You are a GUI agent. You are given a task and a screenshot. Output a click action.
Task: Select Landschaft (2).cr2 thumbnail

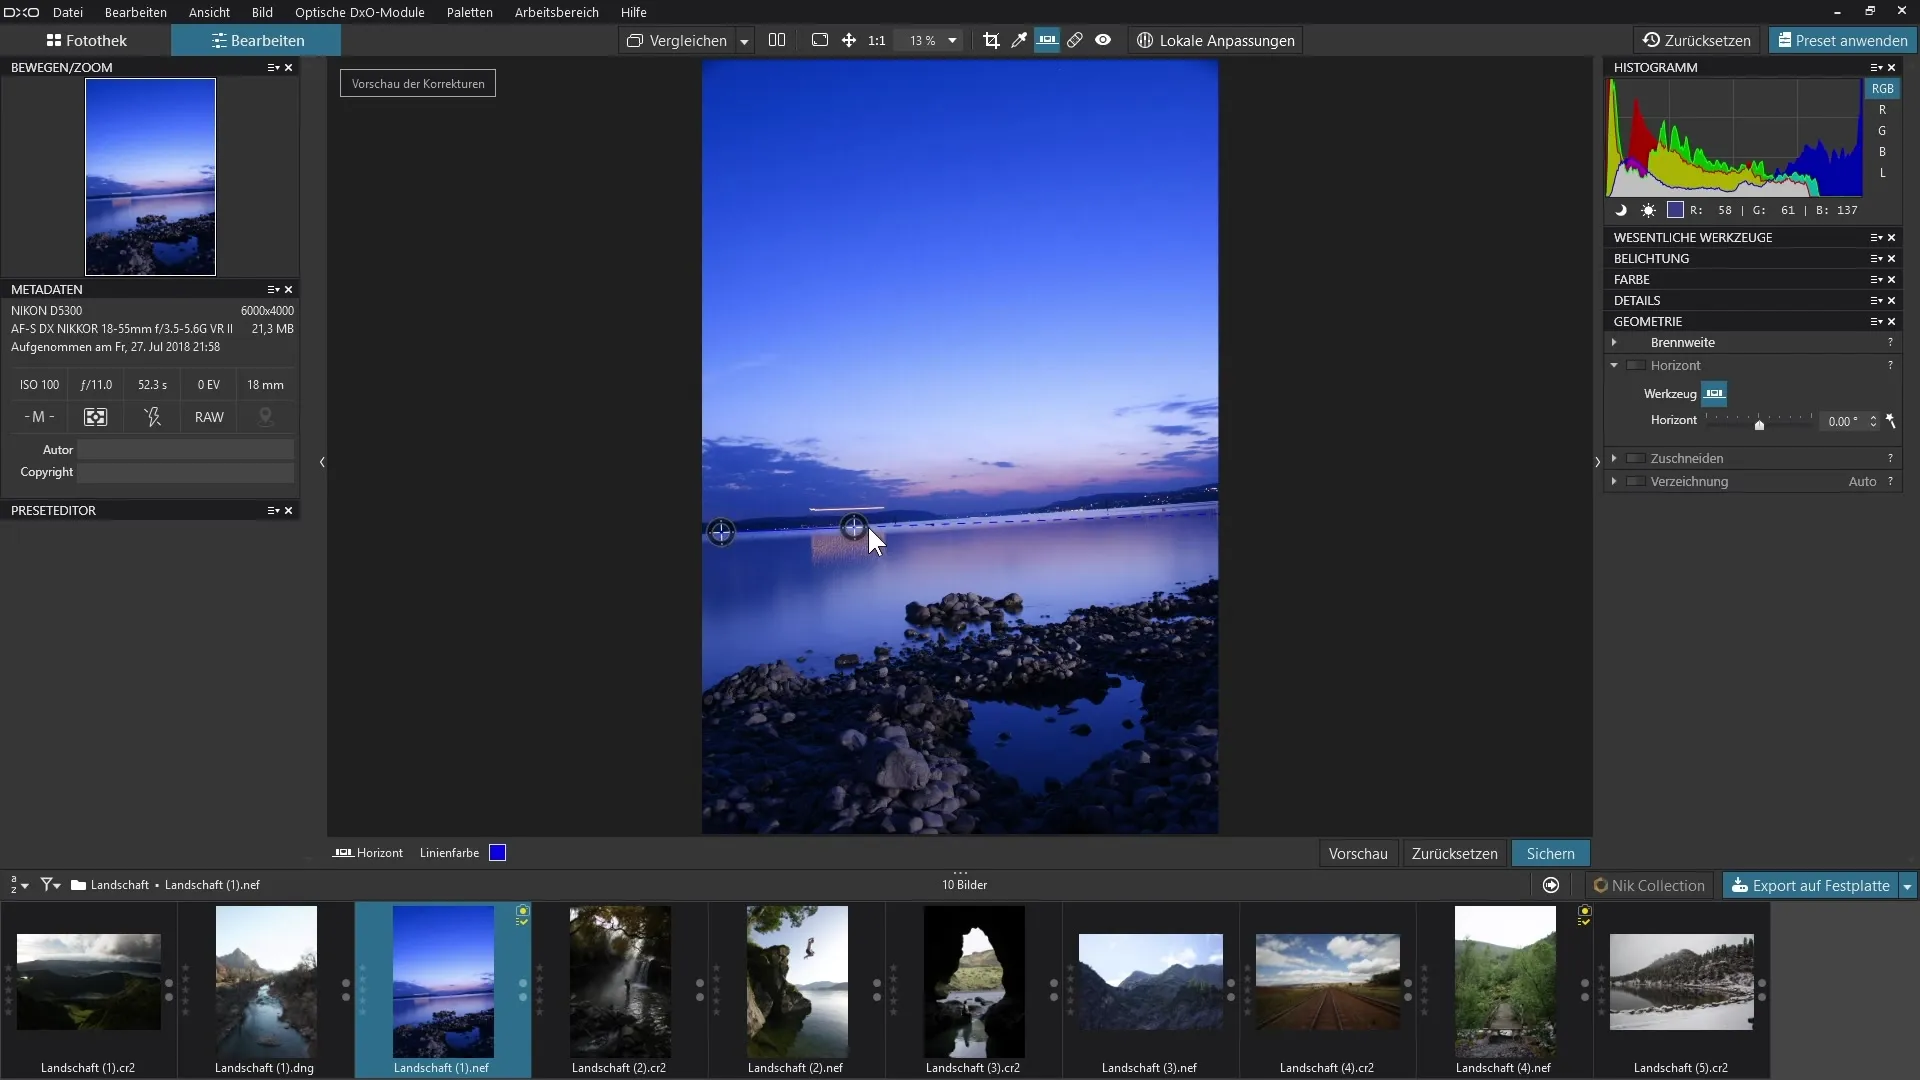(620, 982)
